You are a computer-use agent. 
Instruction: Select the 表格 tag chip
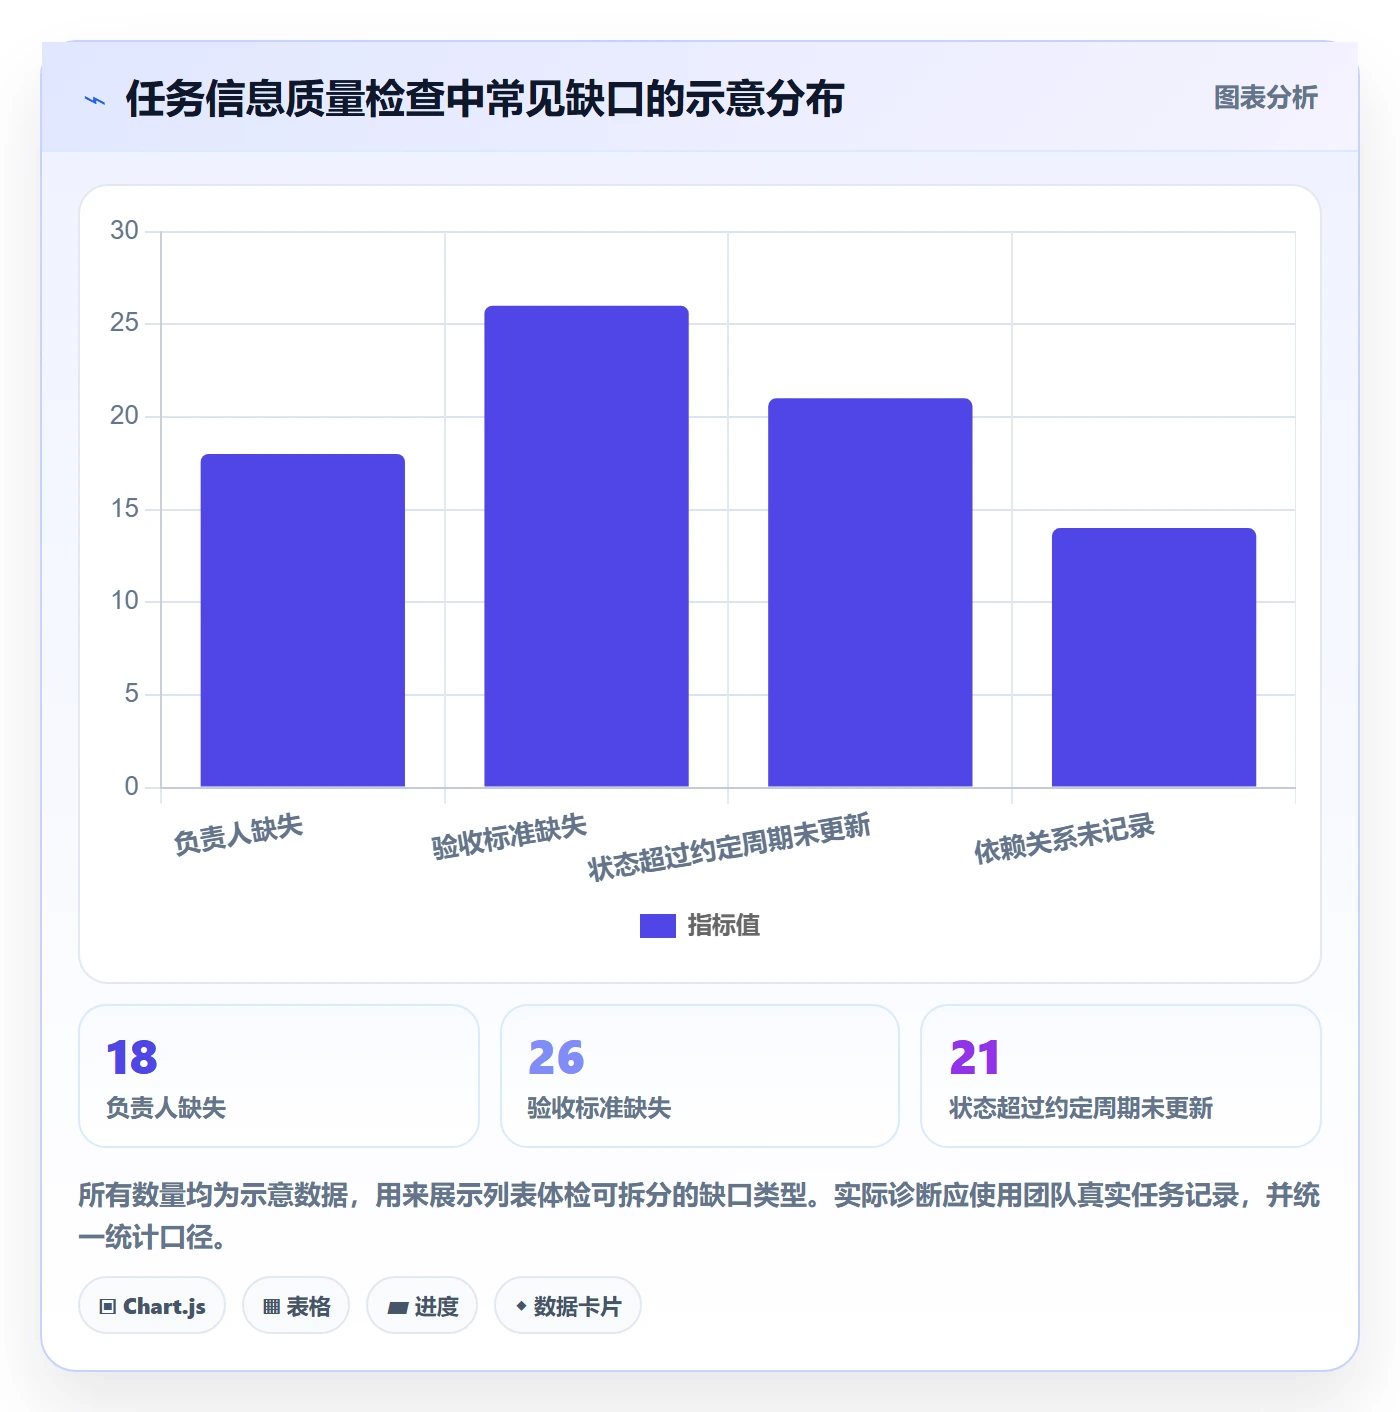point(296,1306)
